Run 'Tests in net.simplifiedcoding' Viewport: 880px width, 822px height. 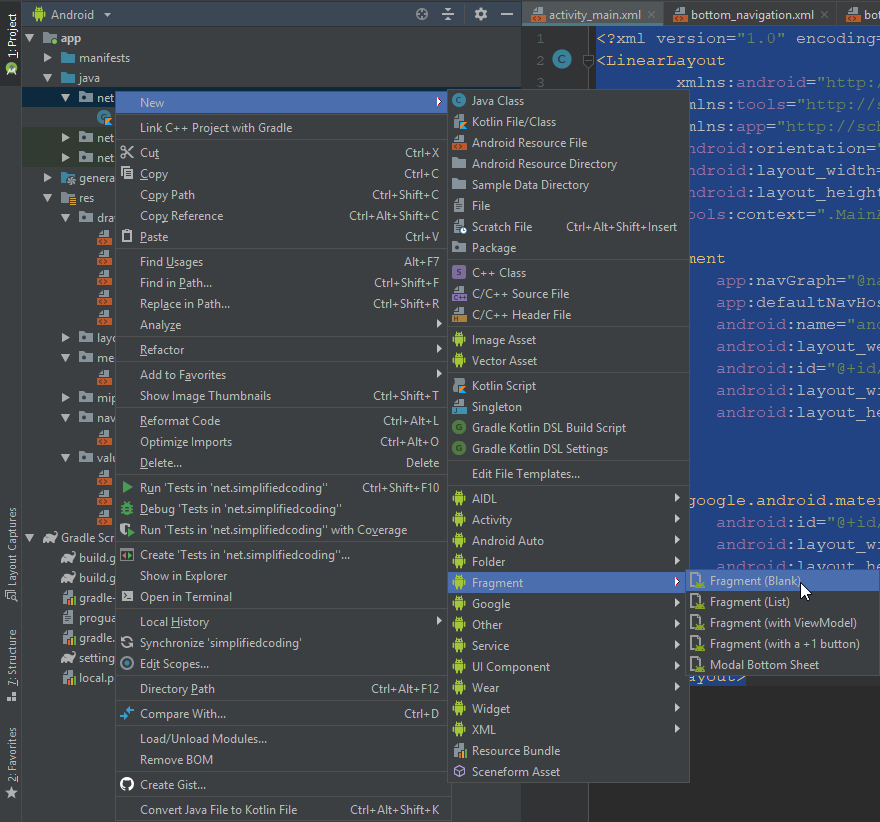[x=282, y=488]
